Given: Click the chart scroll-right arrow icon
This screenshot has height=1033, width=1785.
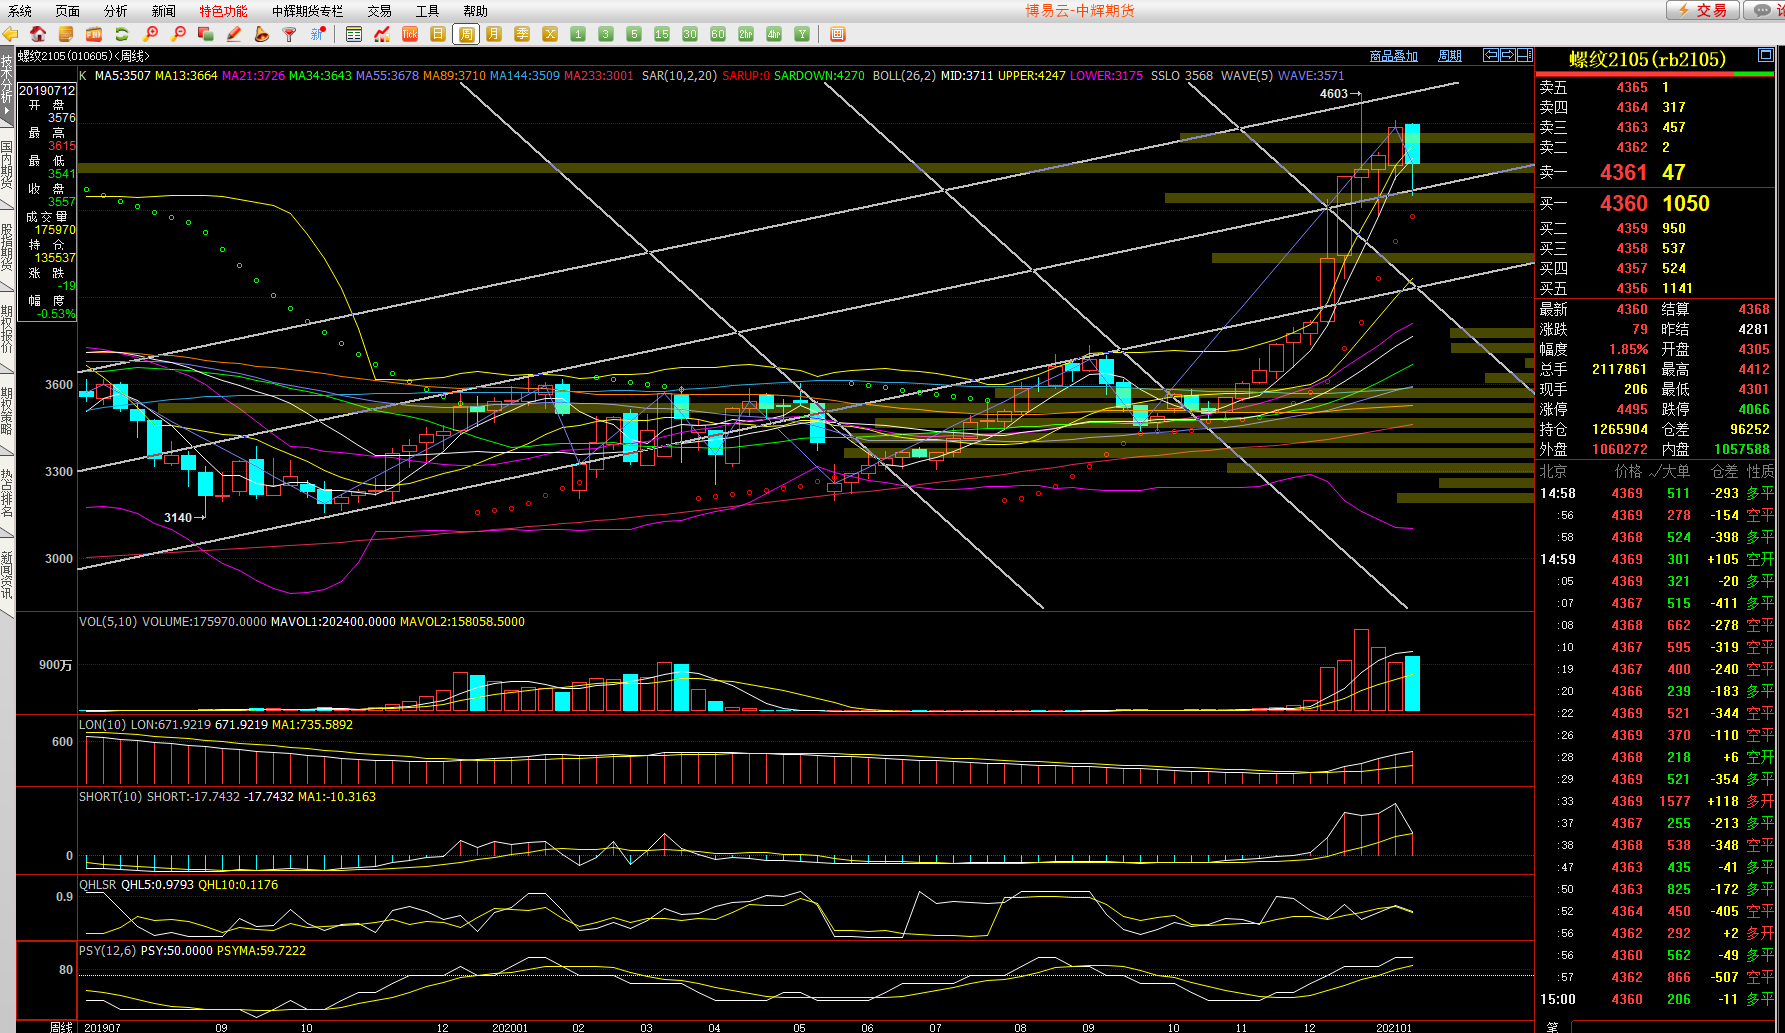Looking at the screenshot, I should [1508, 55].
